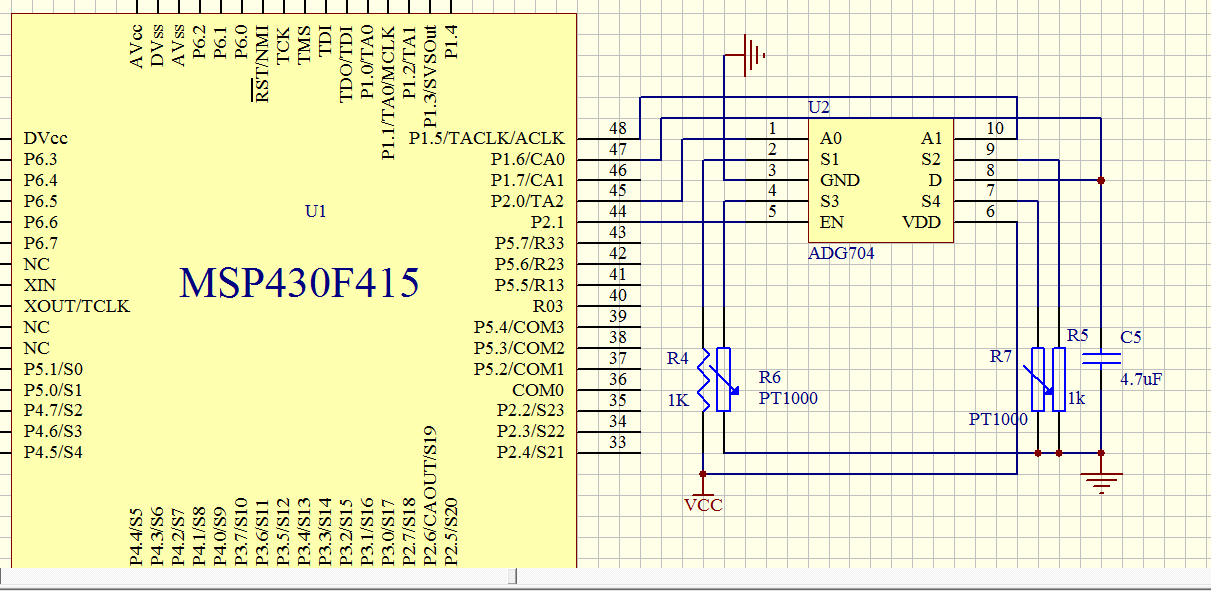Screen dimensions: 1211x591
Task: Select the U1 designator label
Action: [316, 211]
